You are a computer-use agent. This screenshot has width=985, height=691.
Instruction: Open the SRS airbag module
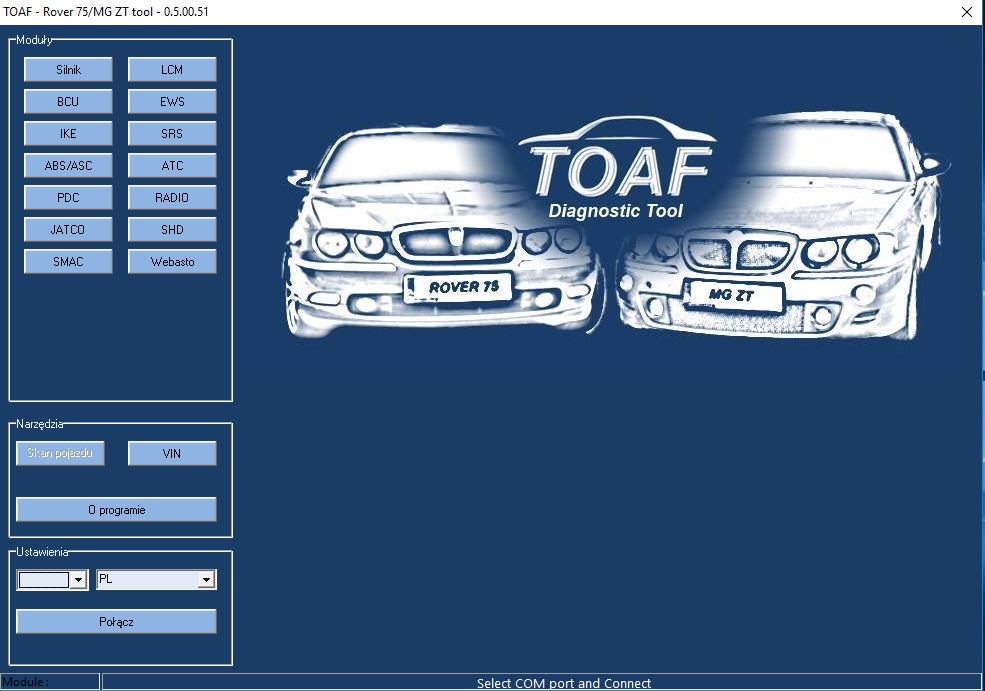tap(172, 134)
